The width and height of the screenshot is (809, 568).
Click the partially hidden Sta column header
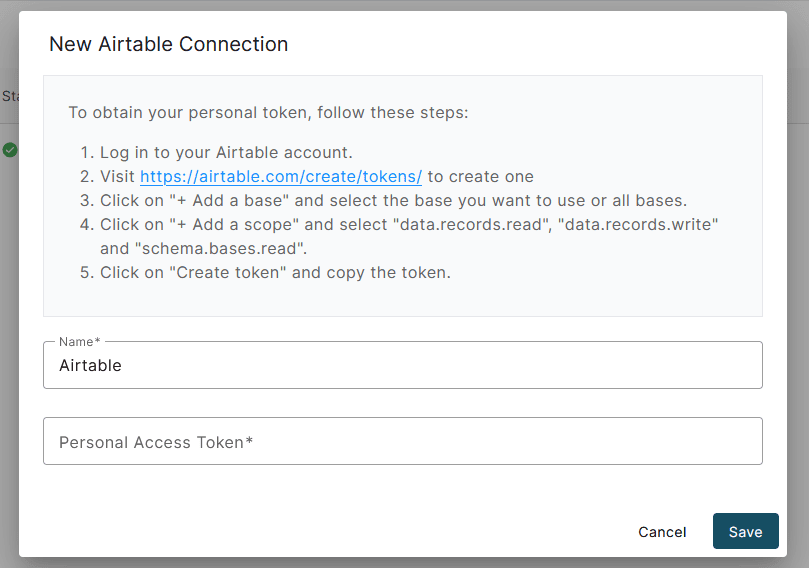click(x=10, y=96)
